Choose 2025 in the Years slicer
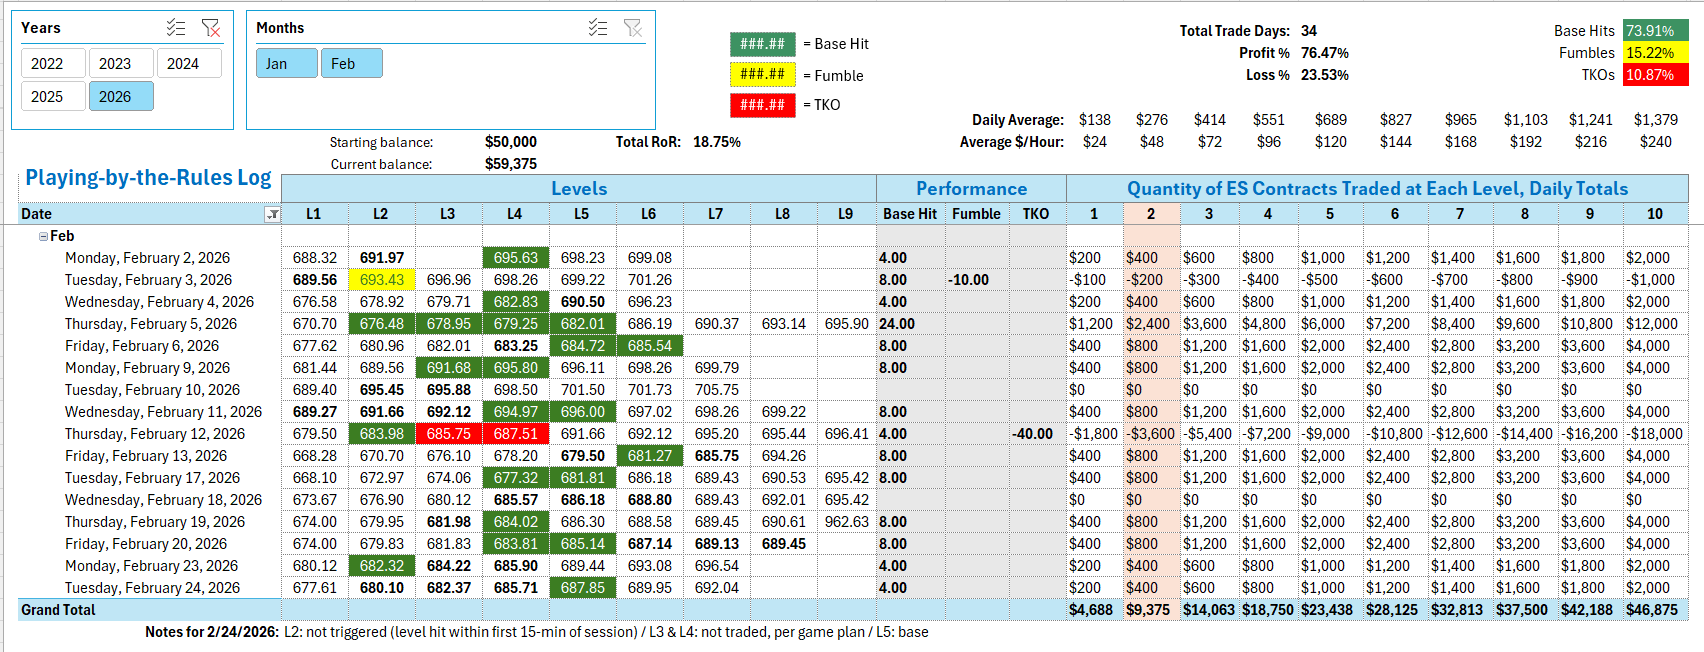Screen dimensions: 1704x652 tap(47, 96)
